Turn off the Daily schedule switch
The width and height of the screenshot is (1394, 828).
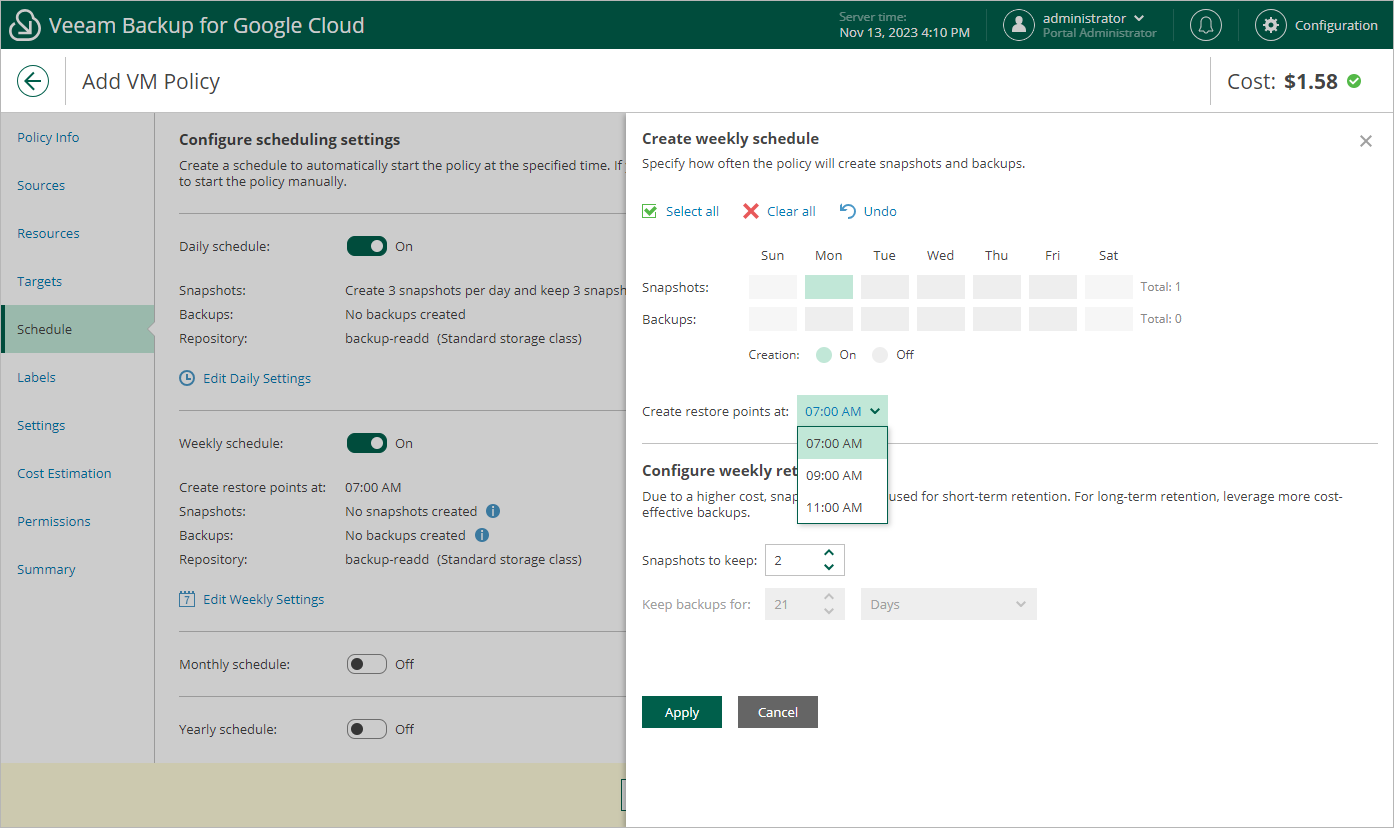click(367, 246)
